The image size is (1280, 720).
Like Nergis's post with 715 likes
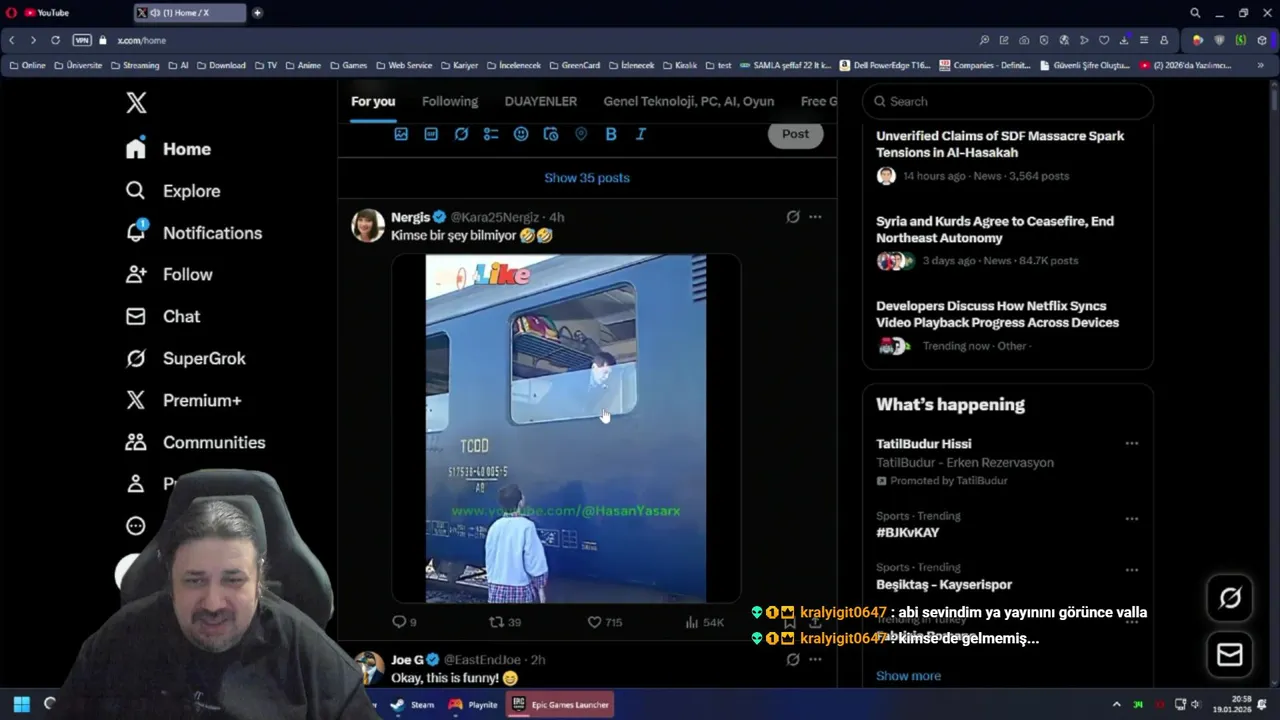(604, 622)
